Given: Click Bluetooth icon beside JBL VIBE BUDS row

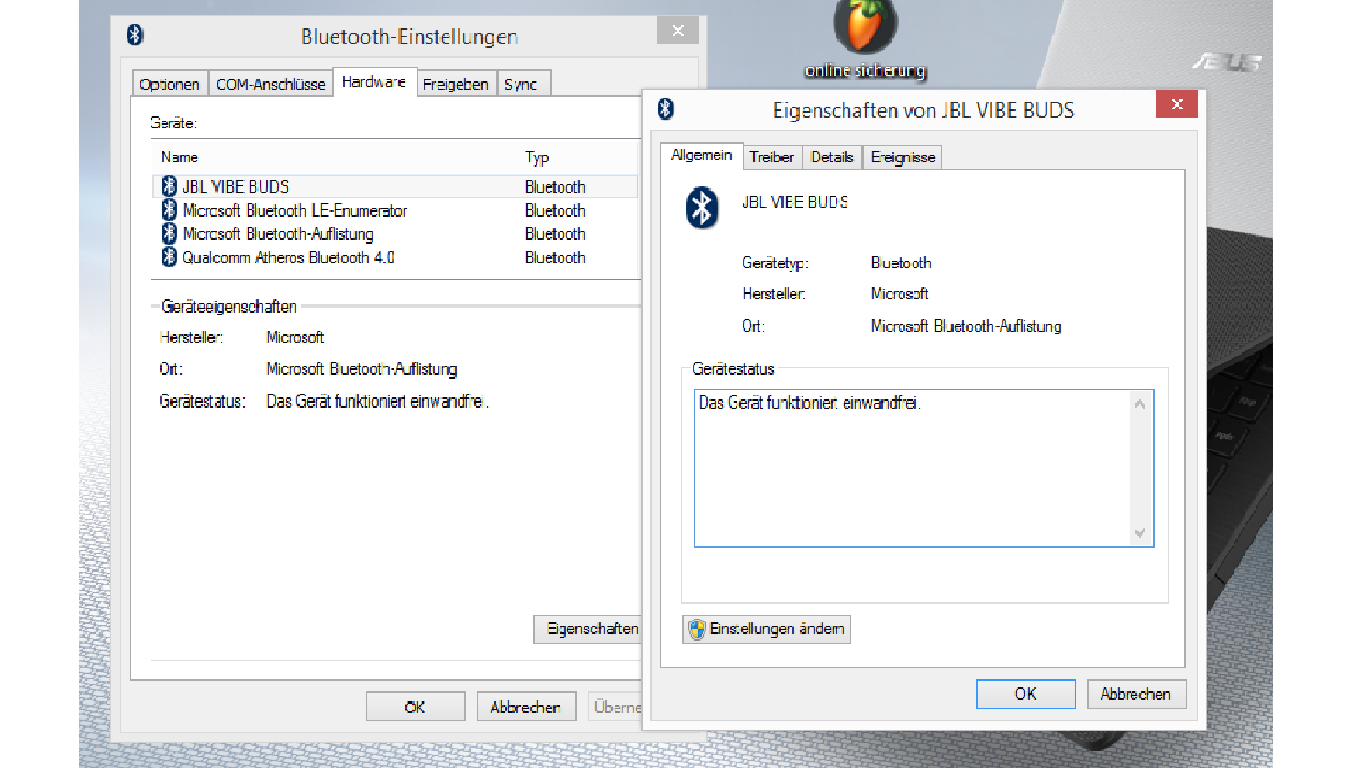Looking at the screenshot, I should (x=169, y=186).
